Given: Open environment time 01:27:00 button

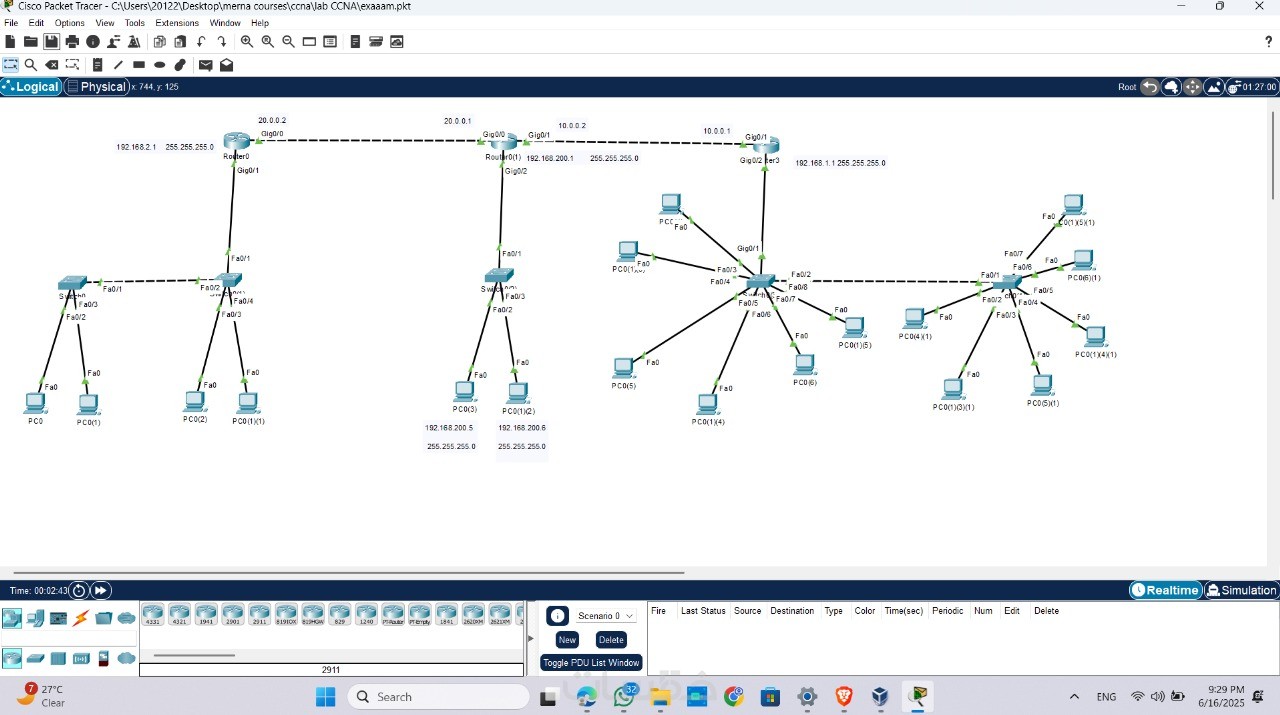Looking at the screenshot, I should [1253, 87].
